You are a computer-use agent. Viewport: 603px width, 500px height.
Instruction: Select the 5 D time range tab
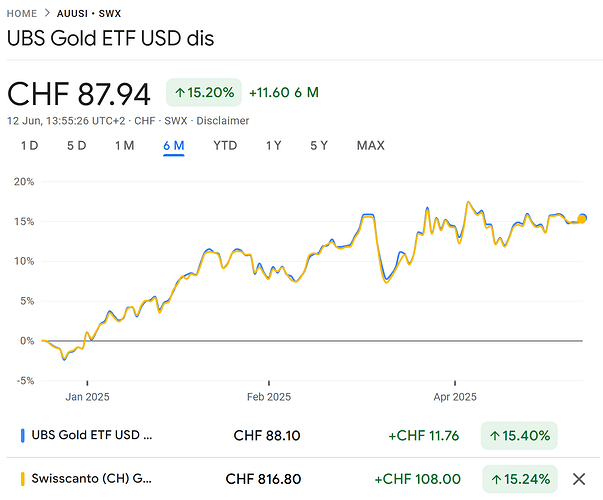tap(77, 146)
